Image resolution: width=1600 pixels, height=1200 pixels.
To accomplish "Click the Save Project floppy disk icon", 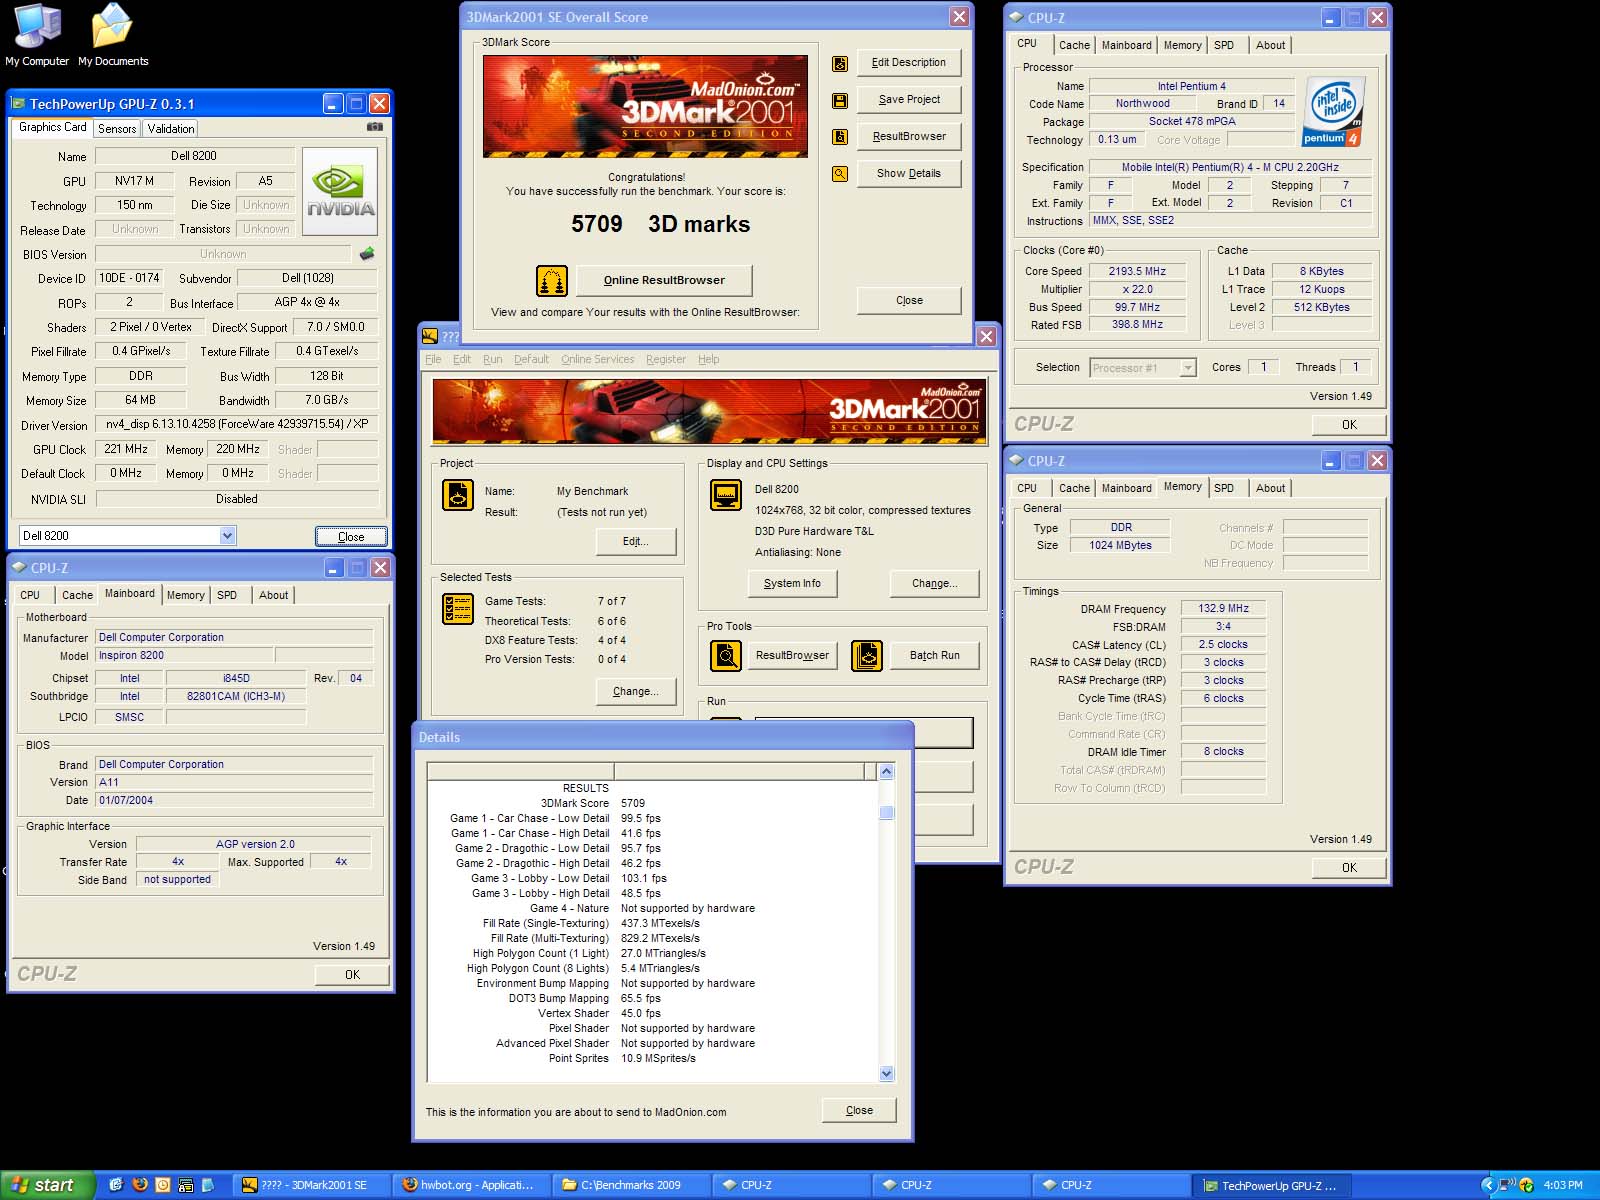I will pyautogui.click(x=840, y=101).
